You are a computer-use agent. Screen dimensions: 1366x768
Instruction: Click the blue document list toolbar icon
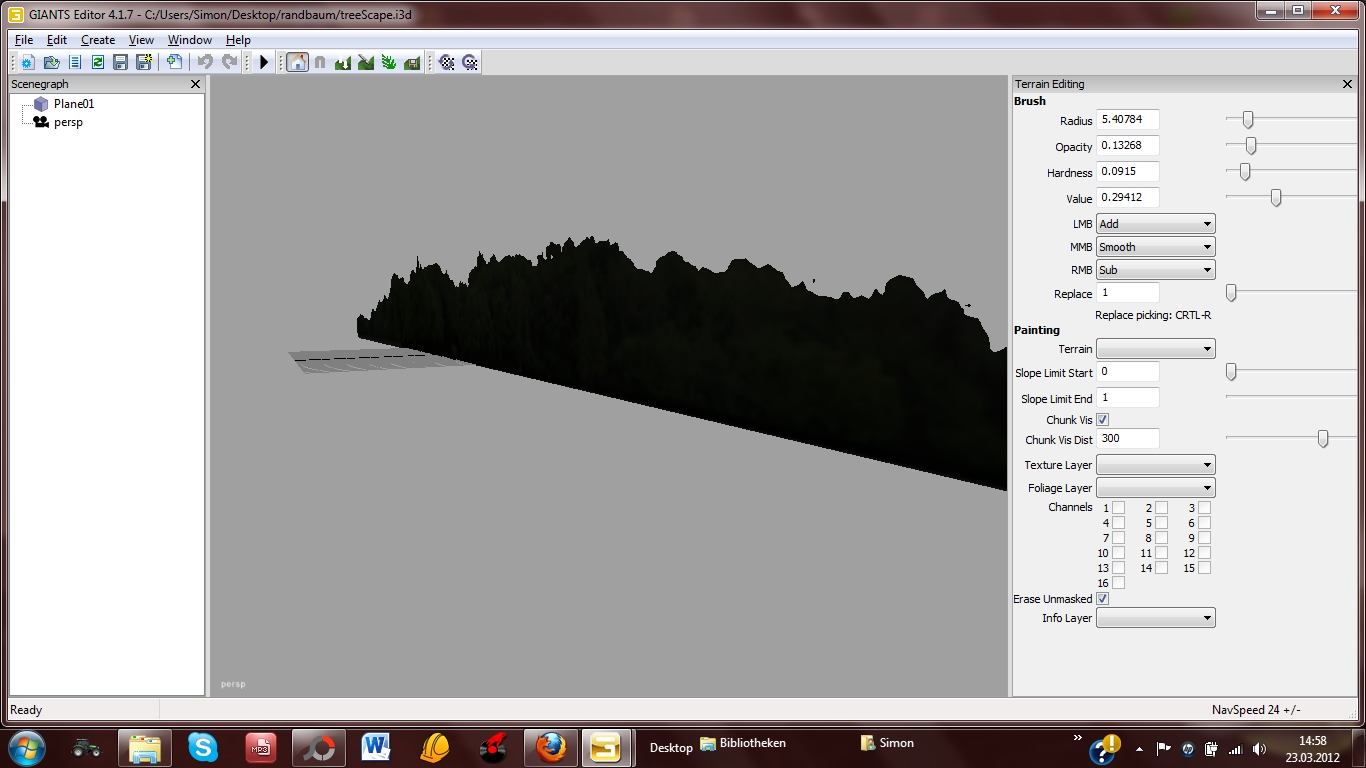pyautogui.click(x=75, y=62)
